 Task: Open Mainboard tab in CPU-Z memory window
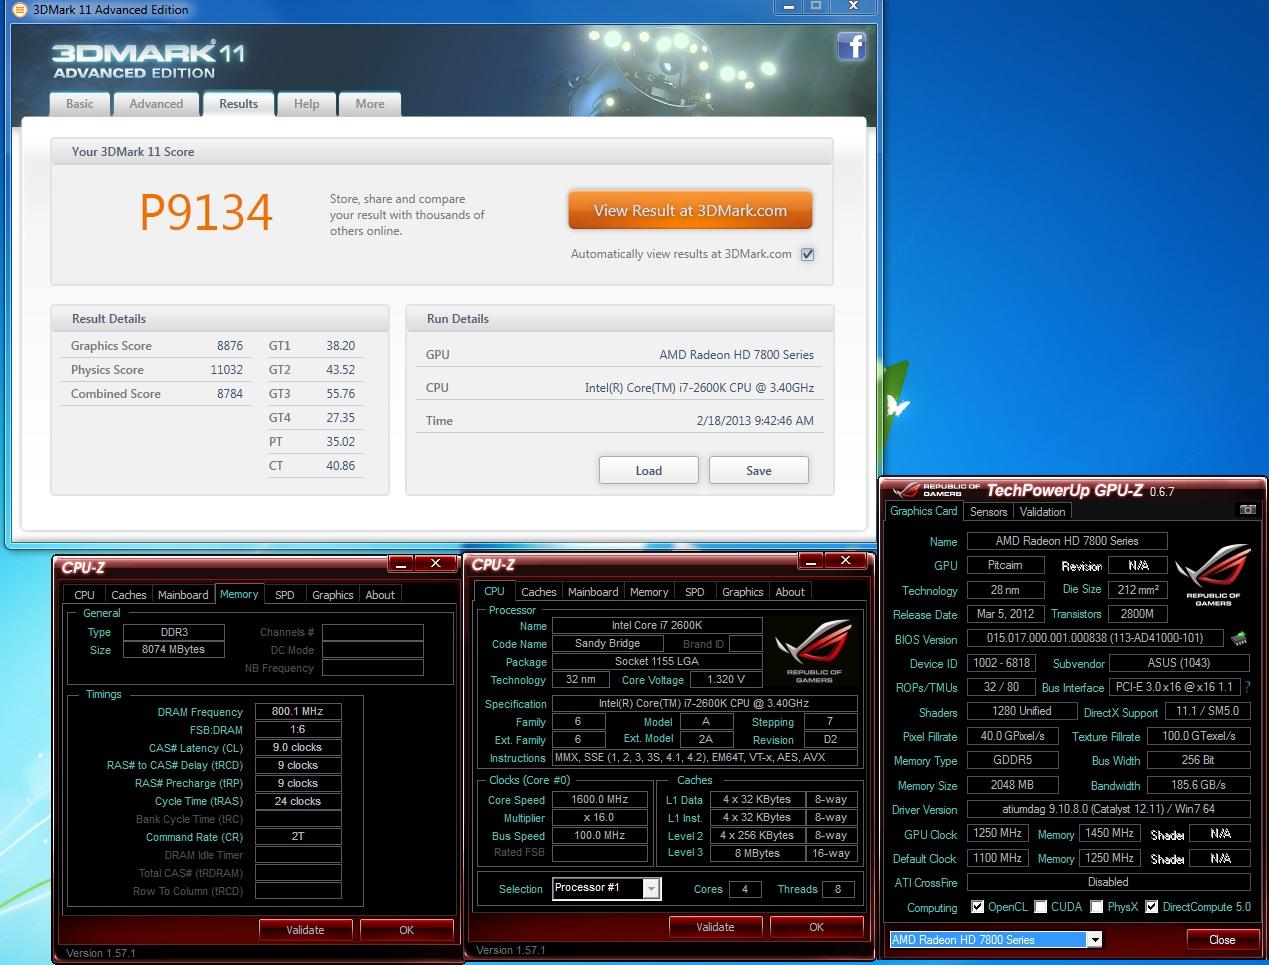point(184,595)
